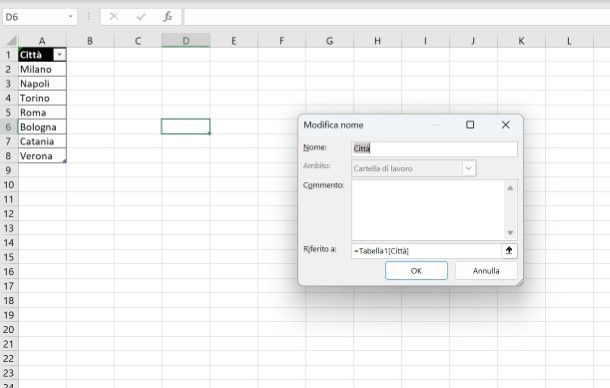This screenshot has width=610, height=388.
Task: Click the Città table header cell
Action: pyautogui.click(x=36, y=55)
